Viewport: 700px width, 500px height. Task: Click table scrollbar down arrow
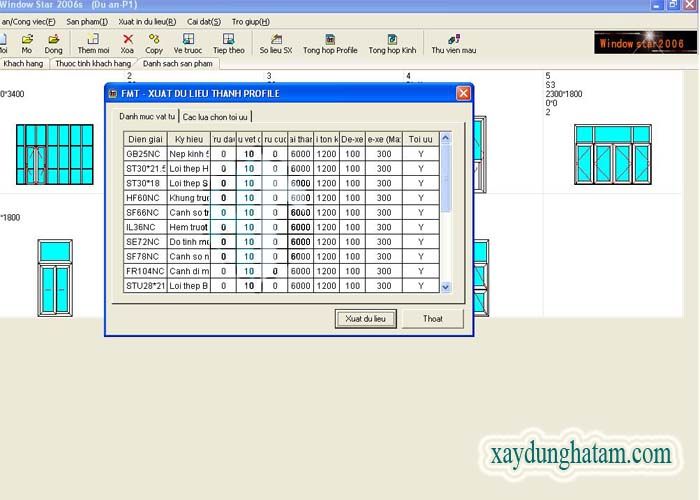tap(446, 287)
